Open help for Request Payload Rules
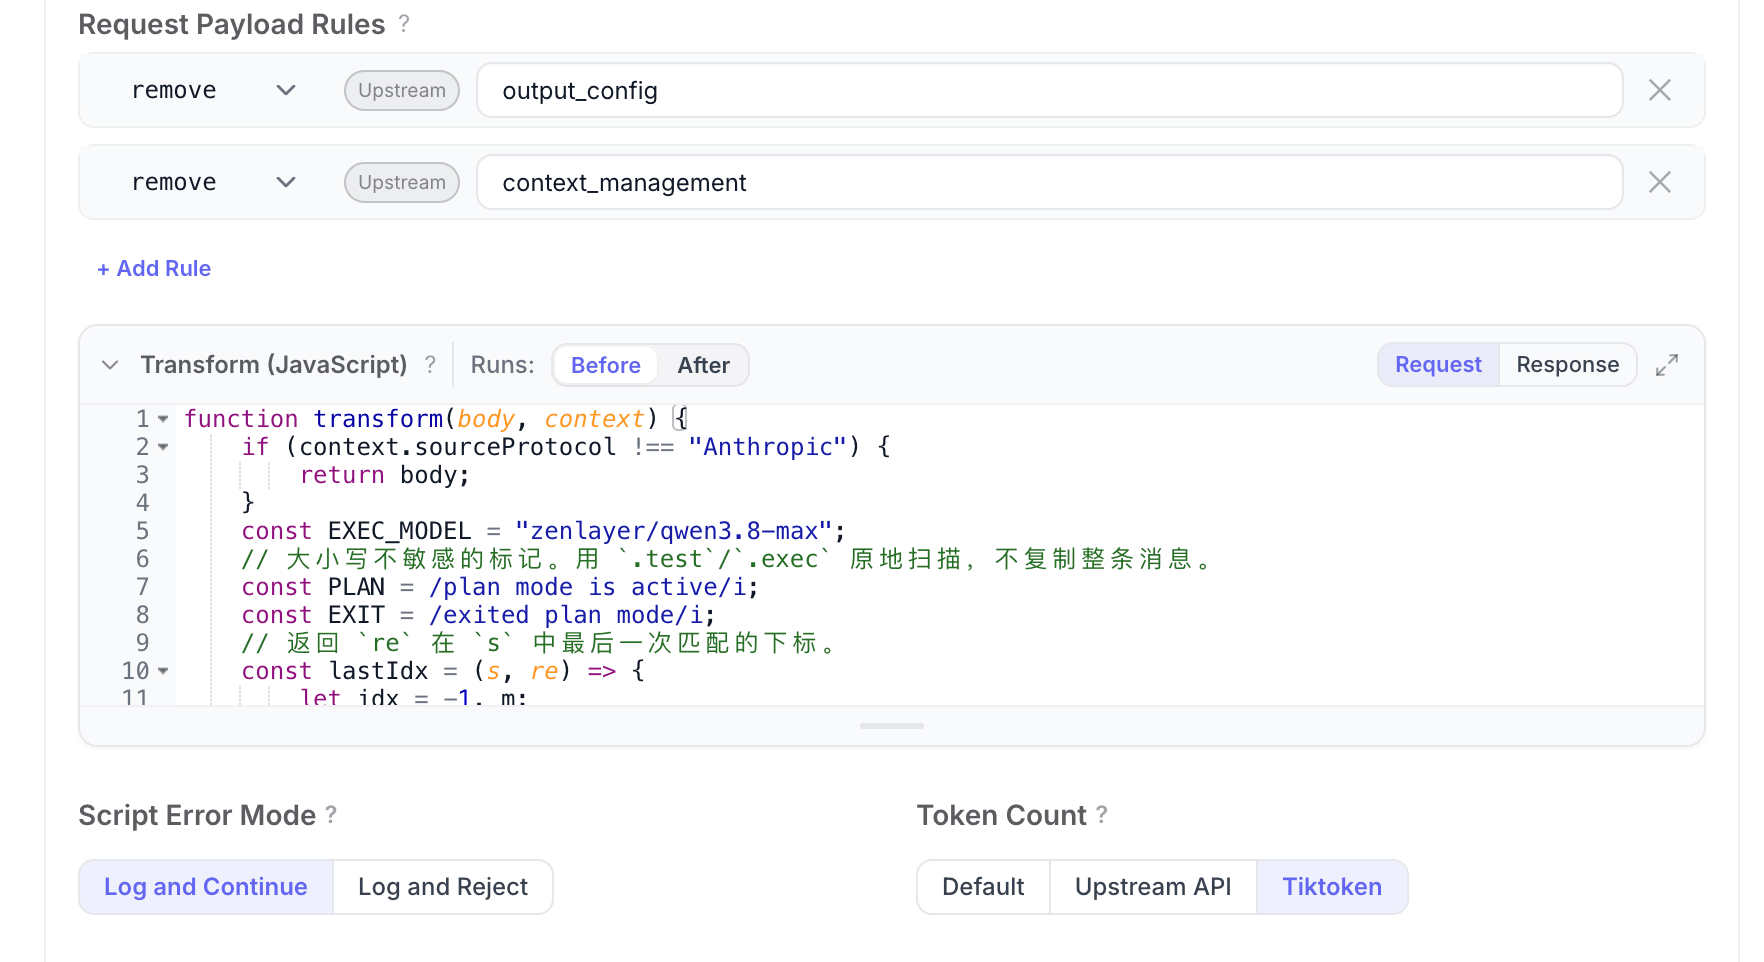 (x=404, y=23)
